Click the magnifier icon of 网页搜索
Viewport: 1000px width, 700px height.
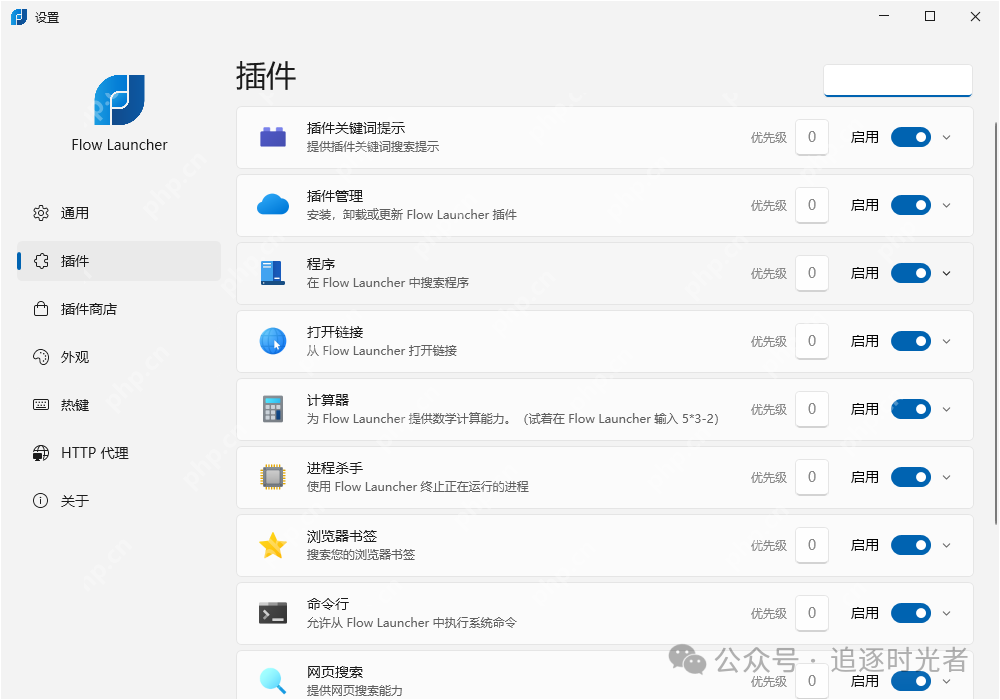273,681
